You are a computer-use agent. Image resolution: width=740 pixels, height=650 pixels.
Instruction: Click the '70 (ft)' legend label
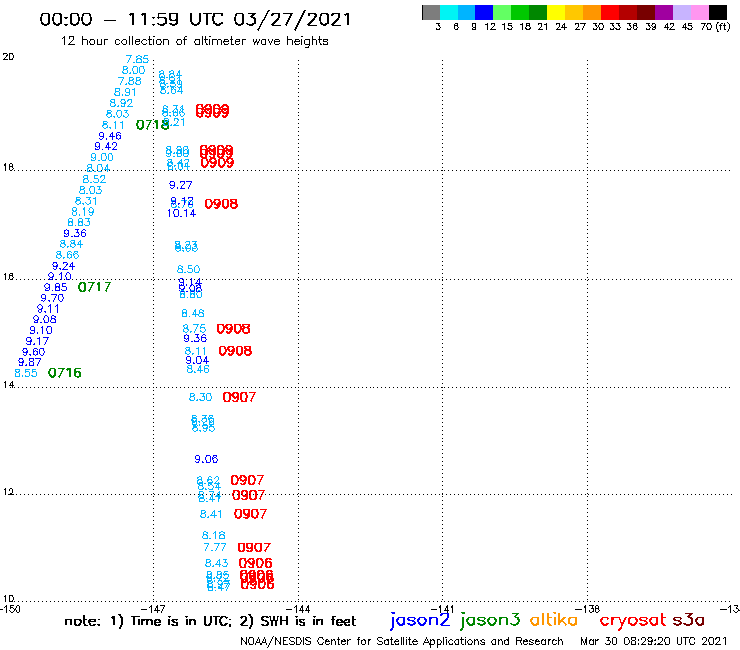(715, 26)
